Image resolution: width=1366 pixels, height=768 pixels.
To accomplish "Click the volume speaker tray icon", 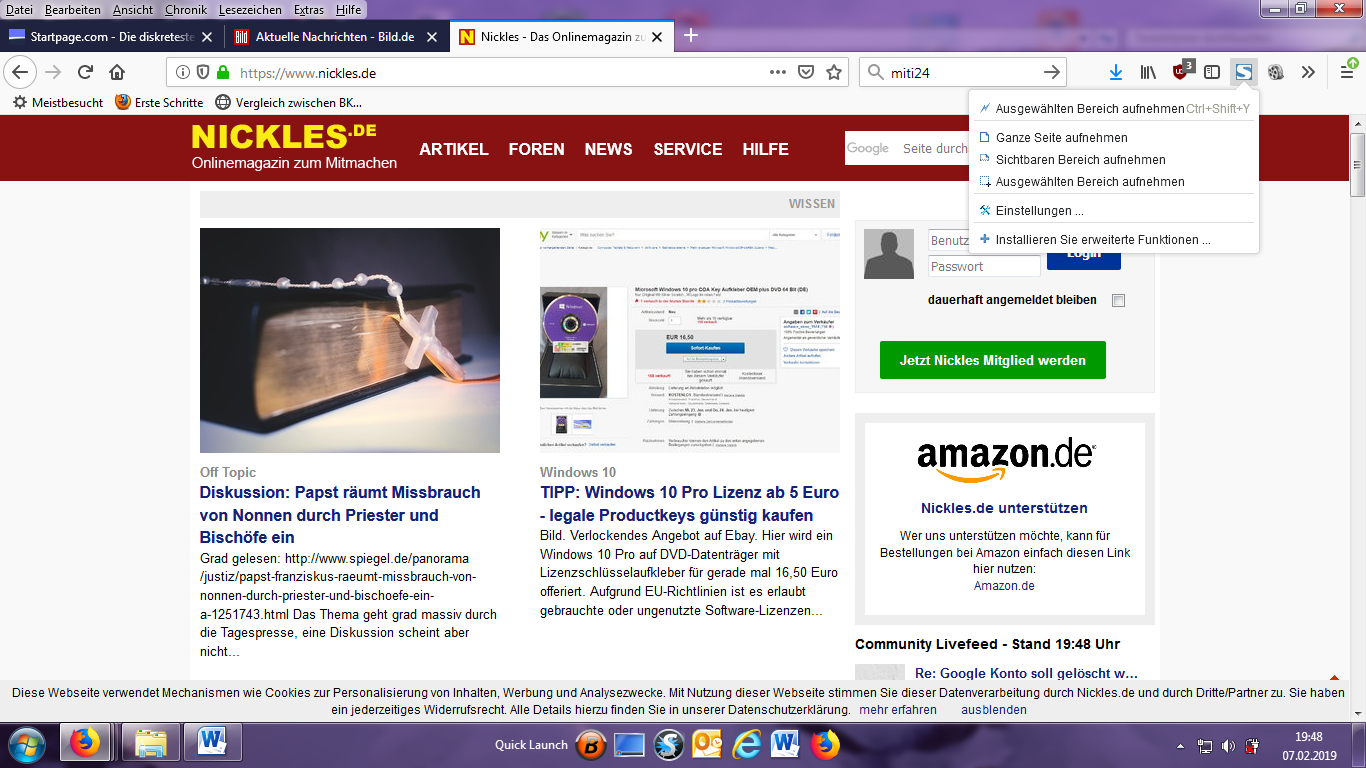I will (x=1228, y=746).
